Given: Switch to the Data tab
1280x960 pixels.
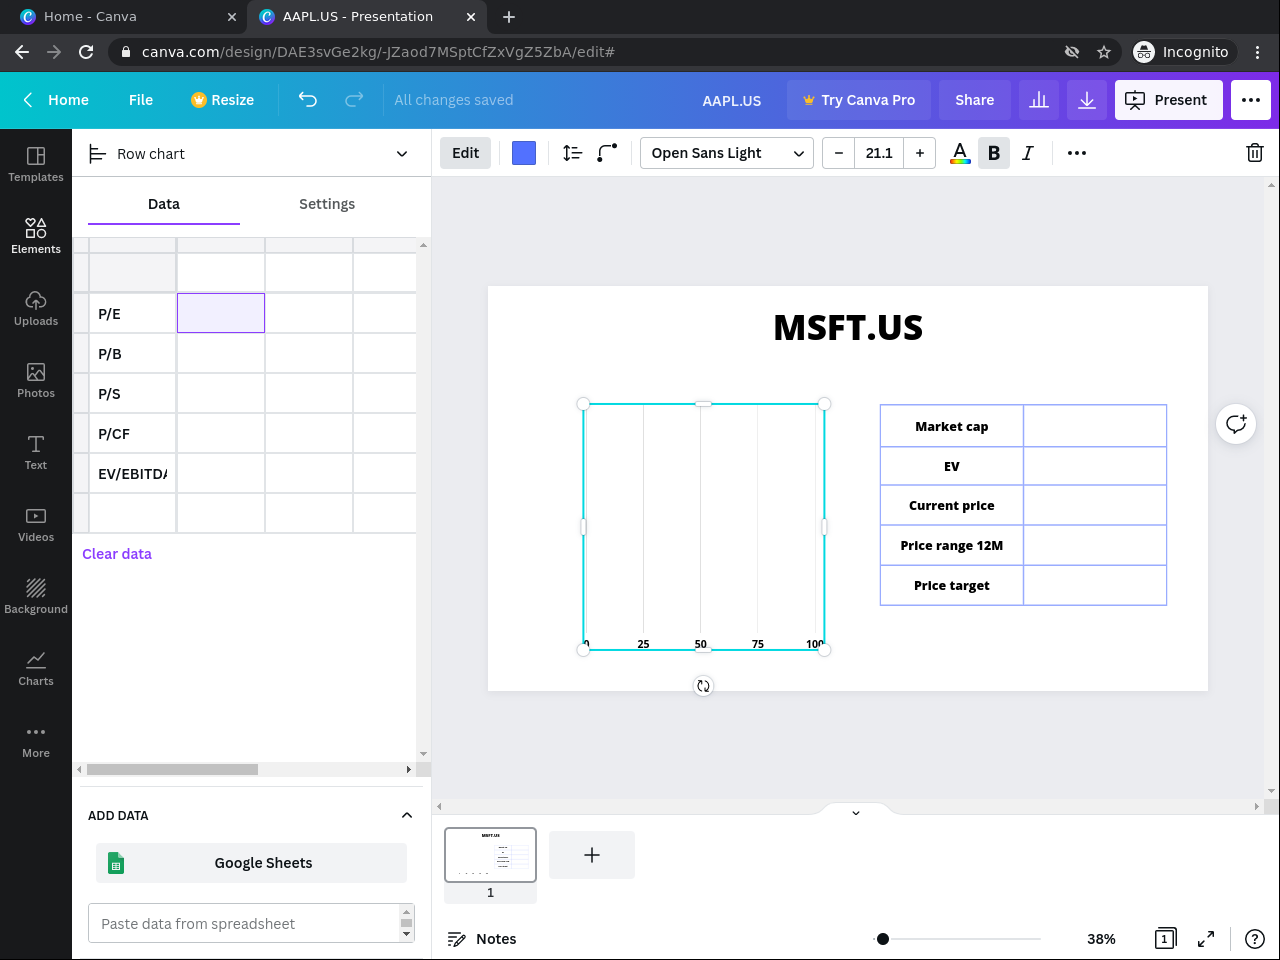Looking at the screenshot, I should coord(164,204).
